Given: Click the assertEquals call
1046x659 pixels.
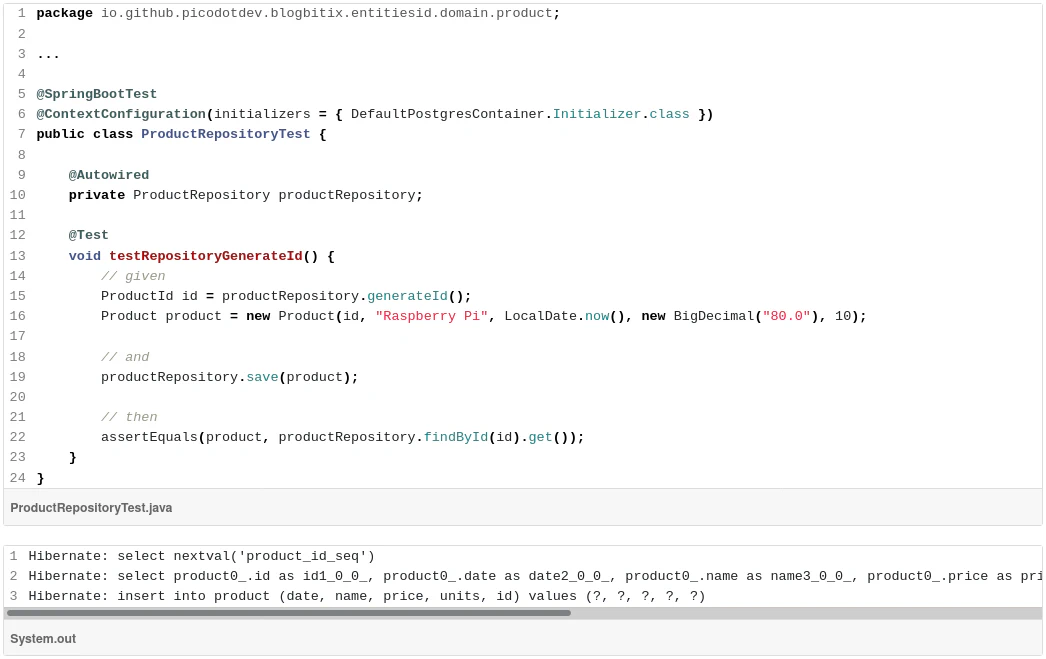Looking at the screenshot, I should [149, 437].
